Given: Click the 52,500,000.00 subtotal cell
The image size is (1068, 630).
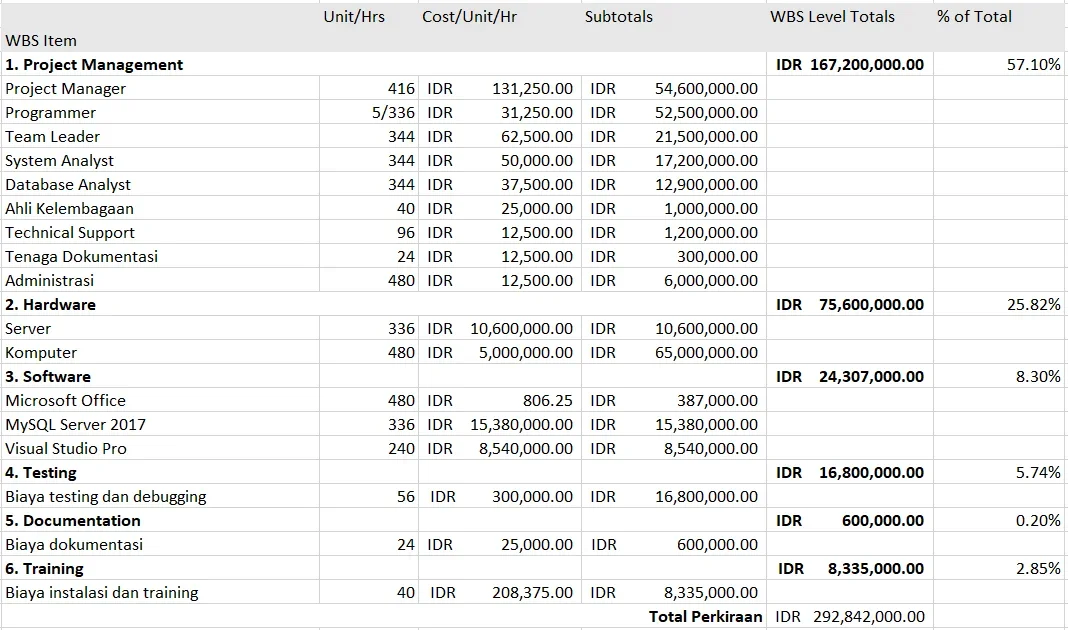Looking at the screenshot, I should point(706,112).
